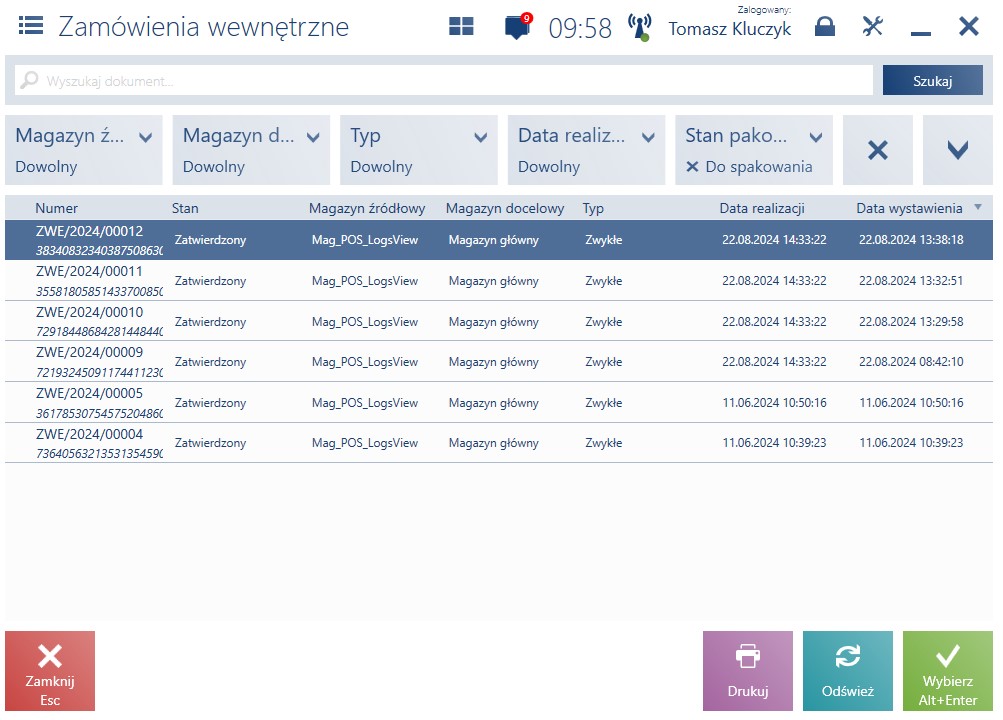Clear all filters with the X button
The height and width of the screenshot is (720, 1003).
pos(878,150)
